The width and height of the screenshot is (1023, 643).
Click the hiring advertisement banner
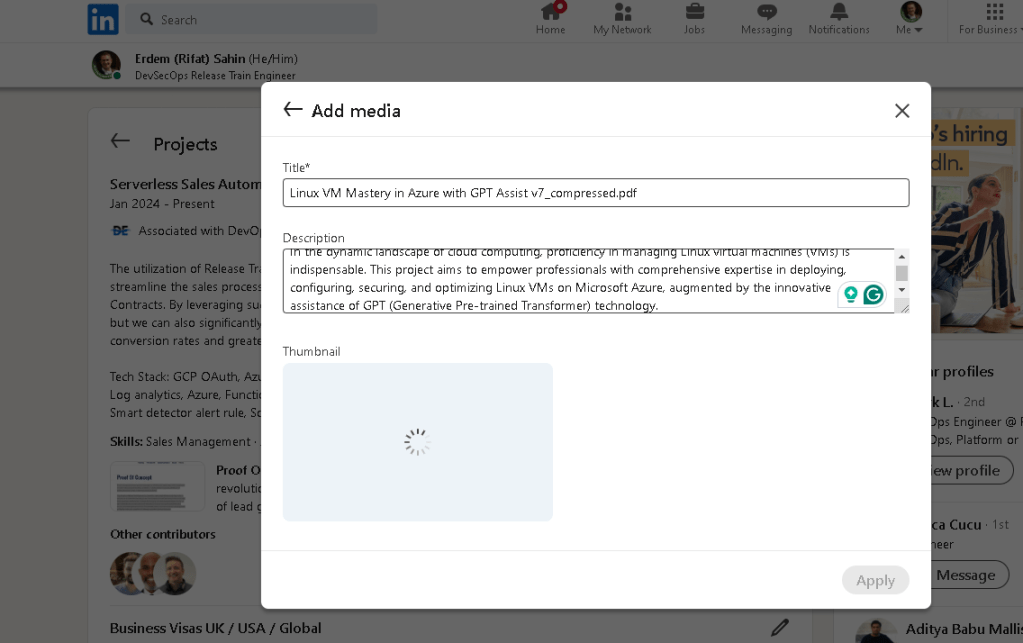pyautogui.click(x=977, y=222)
